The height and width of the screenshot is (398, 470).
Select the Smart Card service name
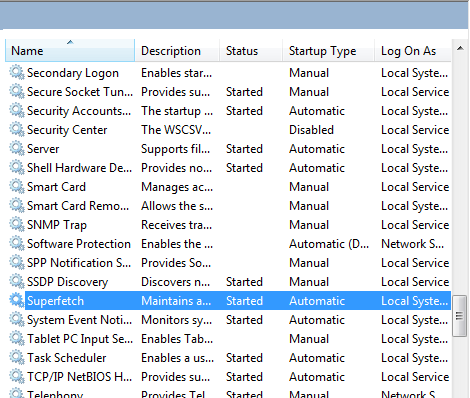click(56, 187)
